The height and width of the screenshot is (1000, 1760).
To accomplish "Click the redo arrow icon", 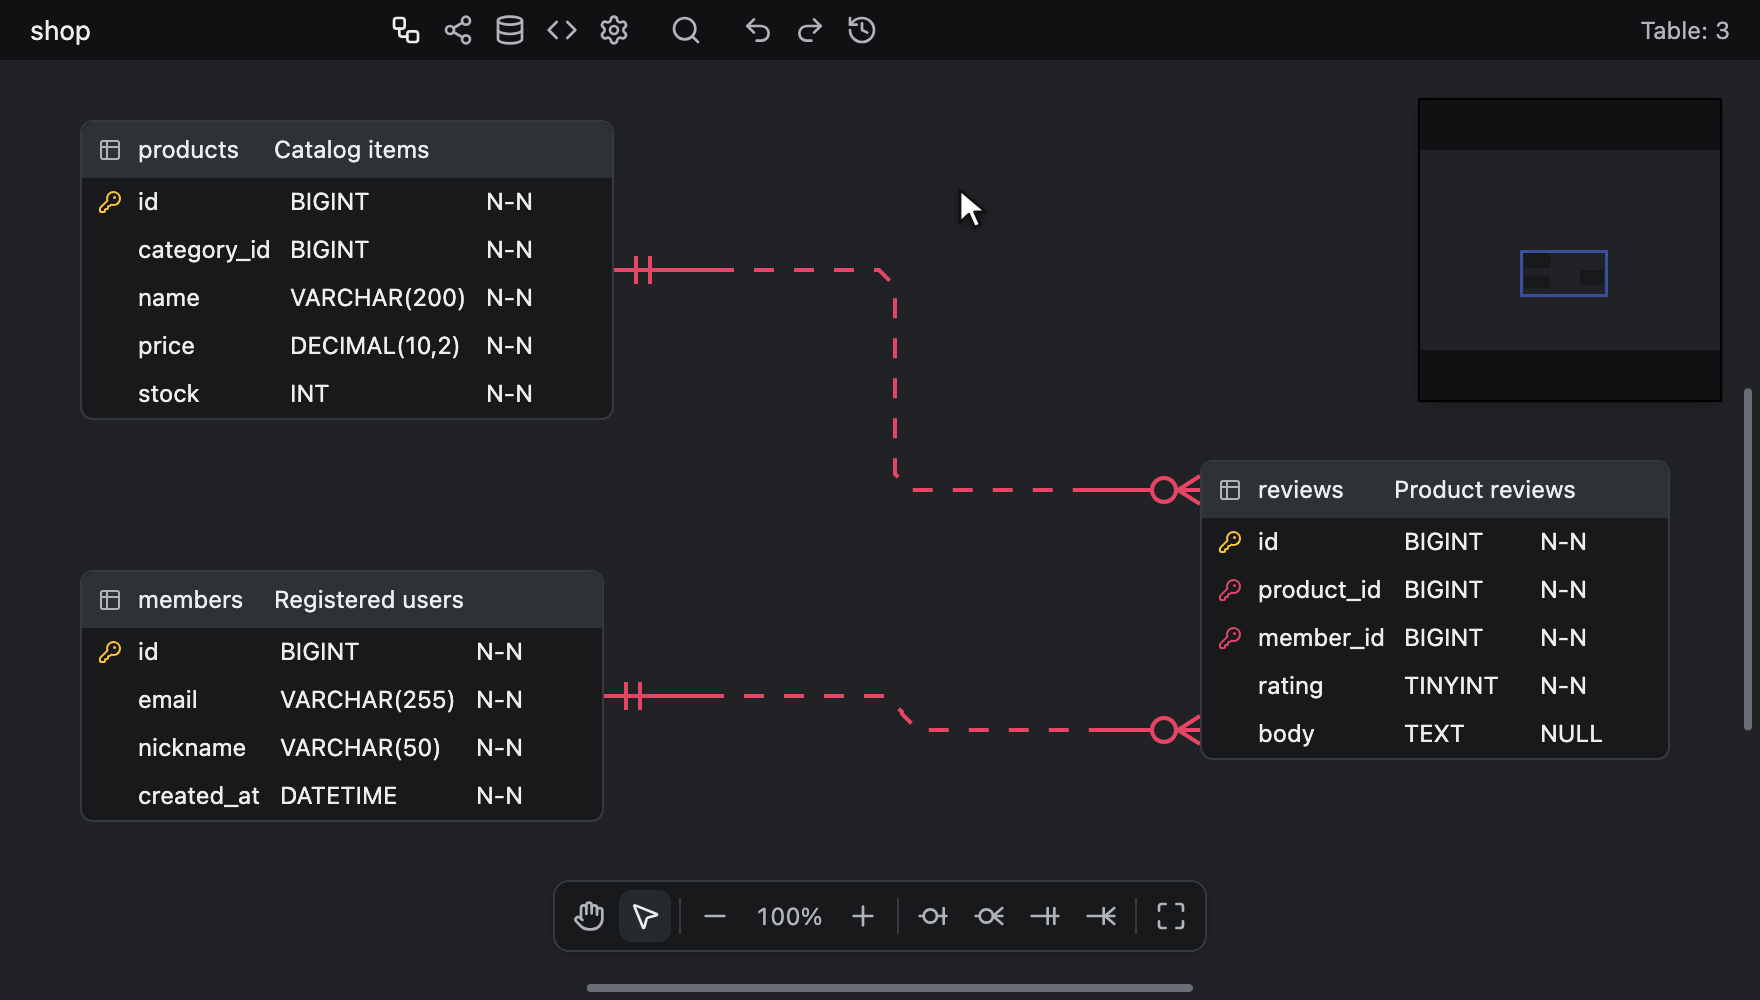I will point(810,30).
